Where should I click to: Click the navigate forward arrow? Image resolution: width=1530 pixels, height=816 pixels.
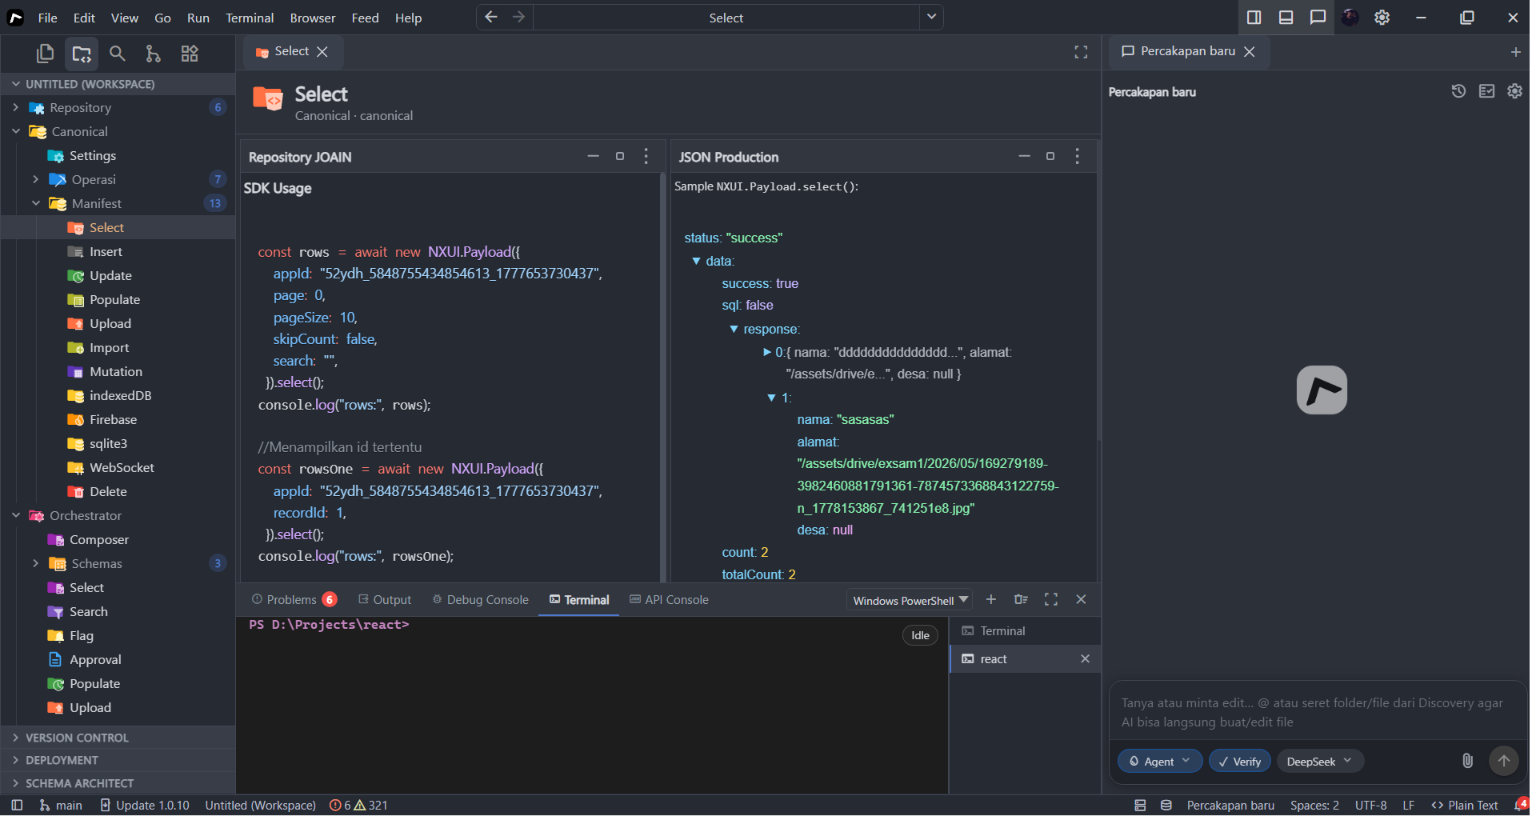(518, 17)
